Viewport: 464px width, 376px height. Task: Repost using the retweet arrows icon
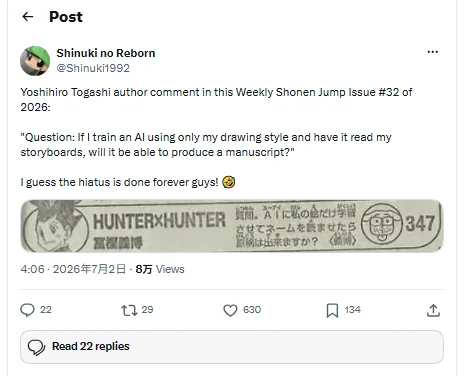tap(129, 310)
